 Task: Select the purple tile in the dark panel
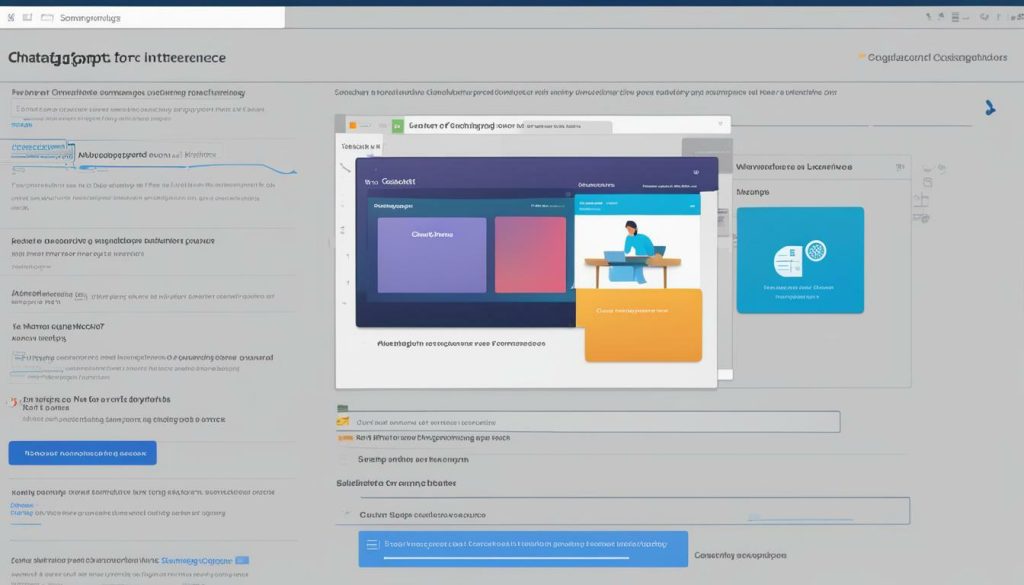(x=432, y=255)
